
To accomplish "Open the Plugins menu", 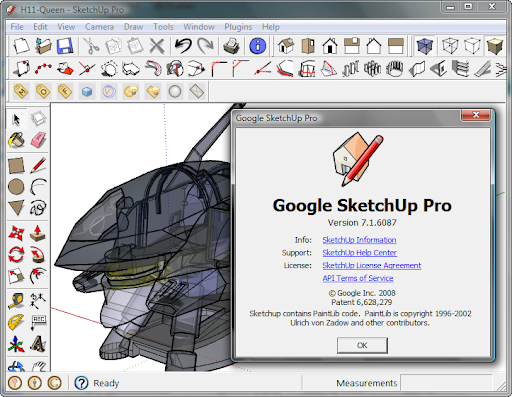I will [x=238, y=27].
